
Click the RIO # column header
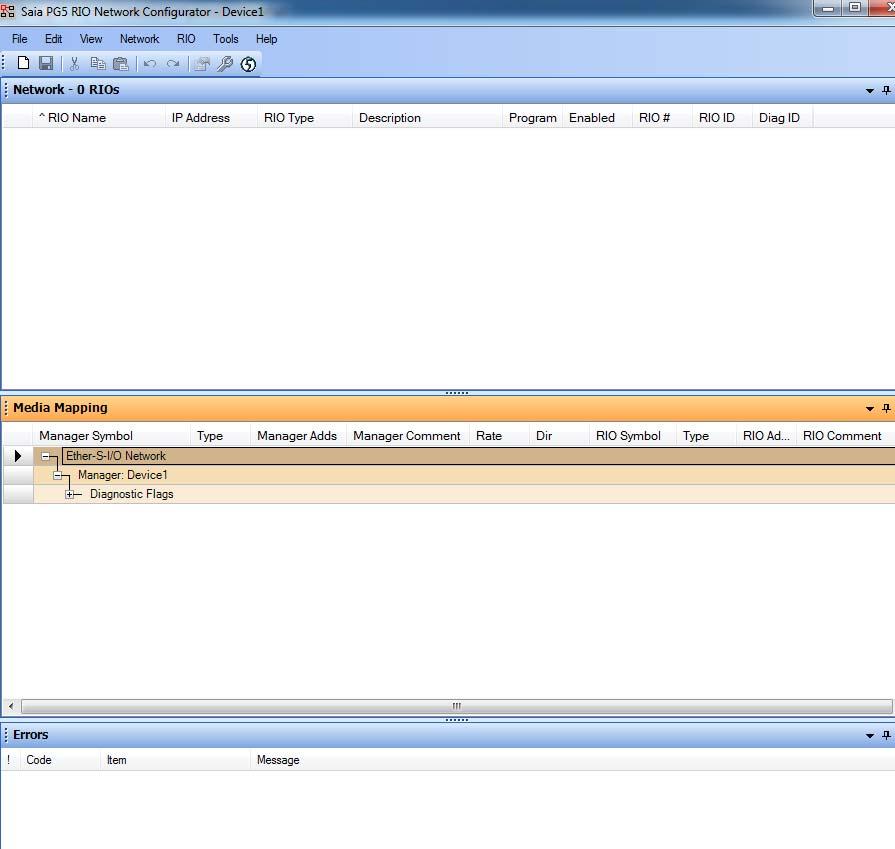tap(662, 118)
